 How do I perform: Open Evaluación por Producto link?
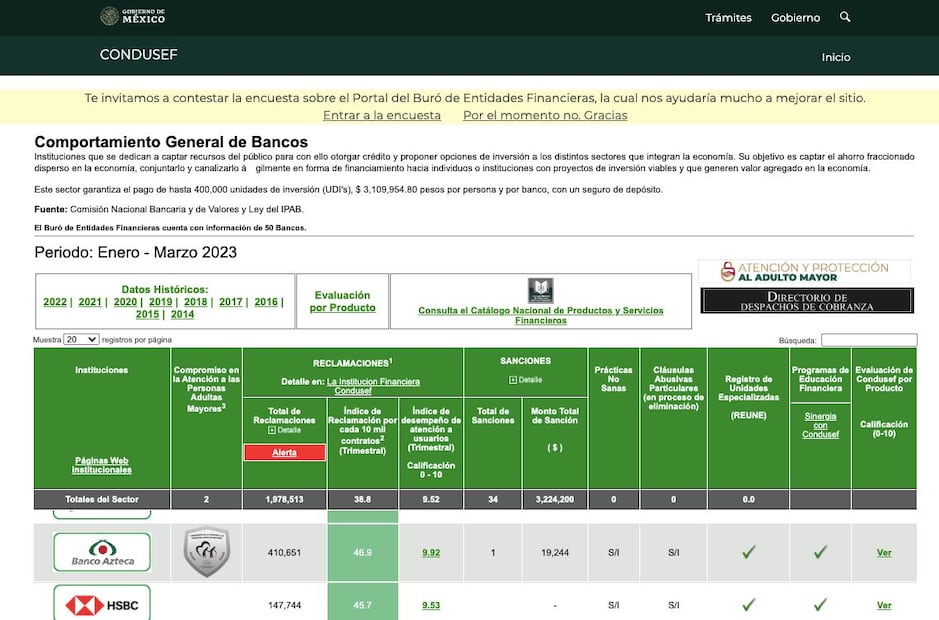point(343,301)
